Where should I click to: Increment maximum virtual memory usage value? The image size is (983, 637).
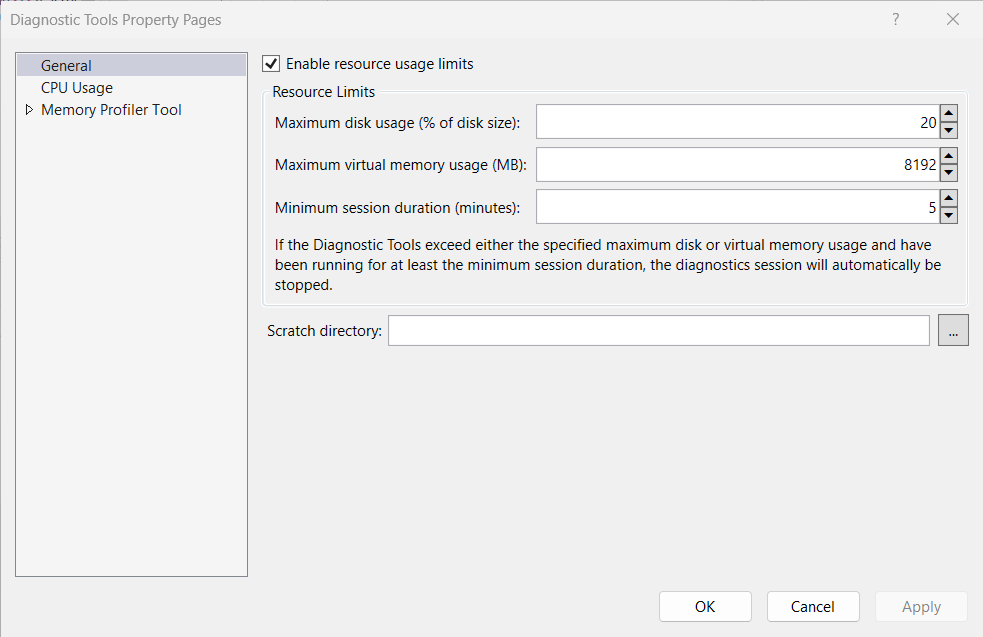(947, 157)
